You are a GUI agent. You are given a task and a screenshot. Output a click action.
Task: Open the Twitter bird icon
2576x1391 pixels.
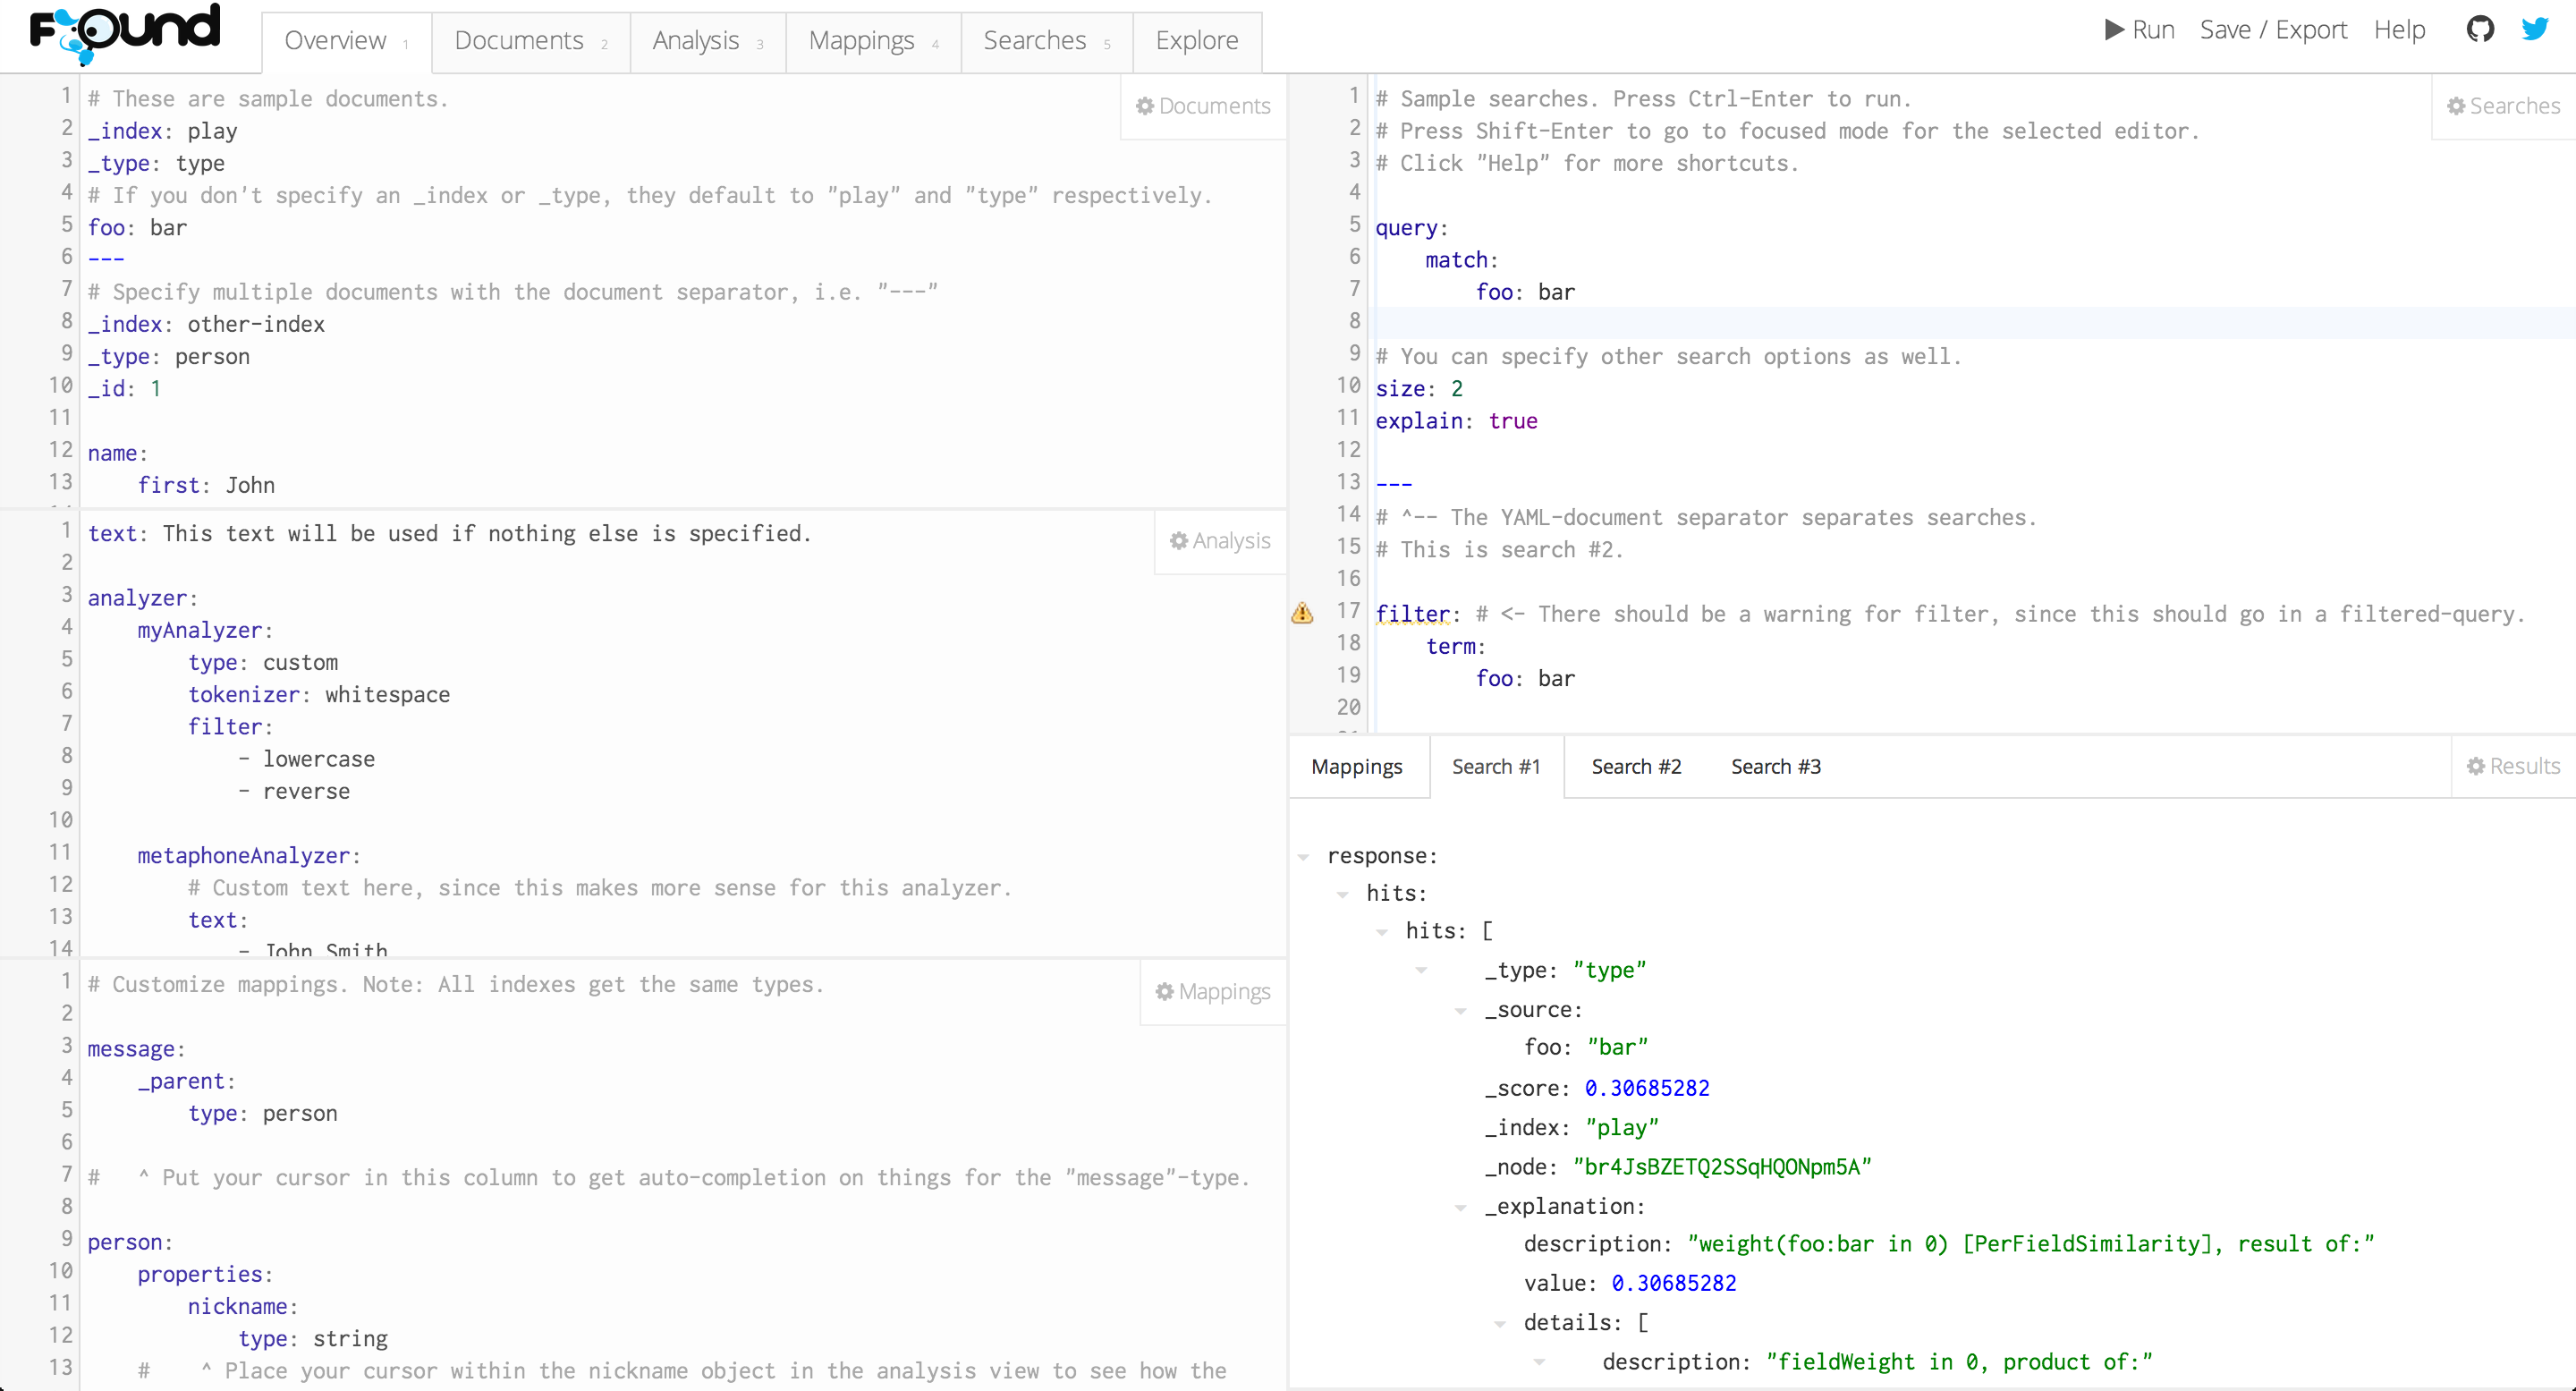[2535, 29]
